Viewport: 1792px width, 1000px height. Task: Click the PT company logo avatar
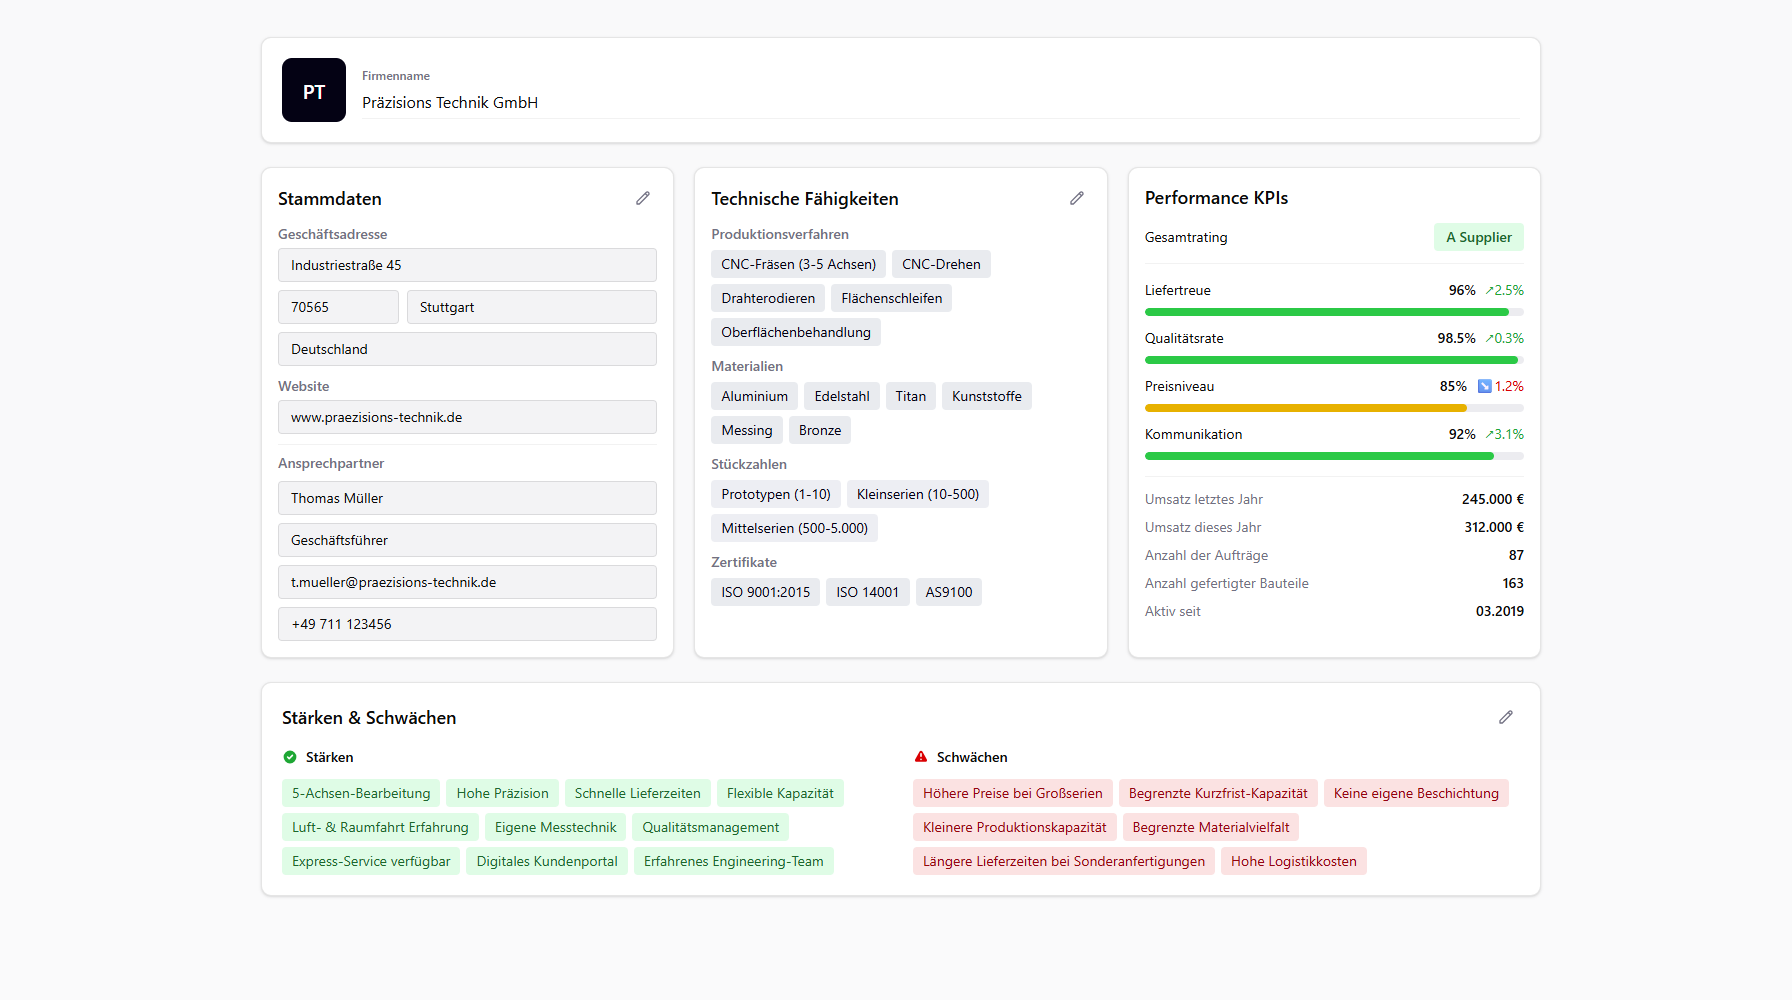coord(314,90)
